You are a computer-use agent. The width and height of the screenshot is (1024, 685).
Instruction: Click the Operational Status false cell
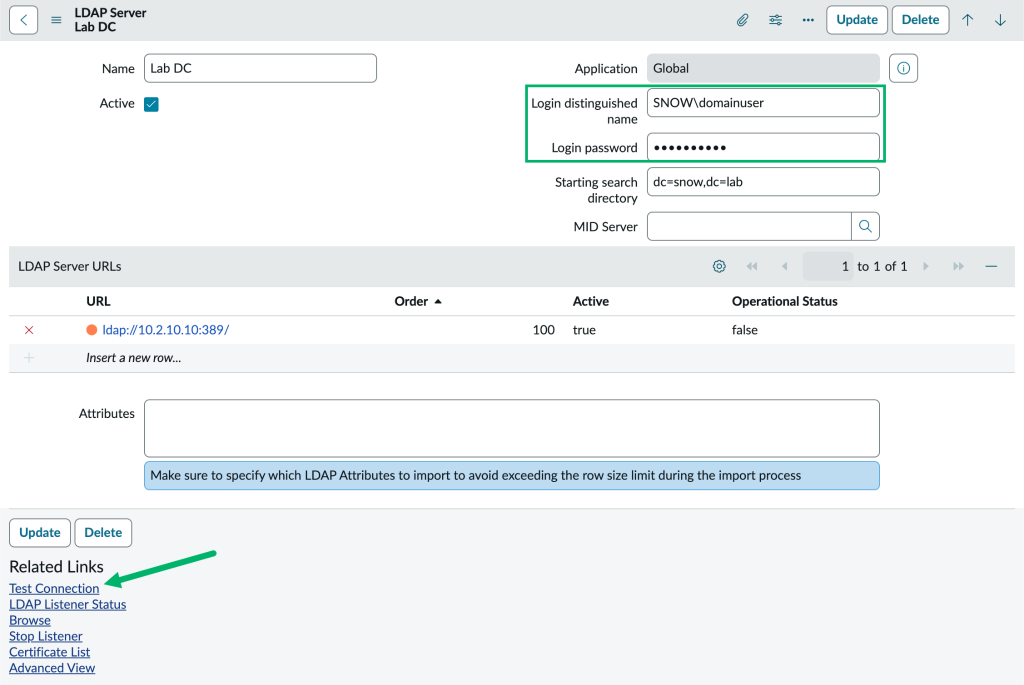click(x=744, y=330)
